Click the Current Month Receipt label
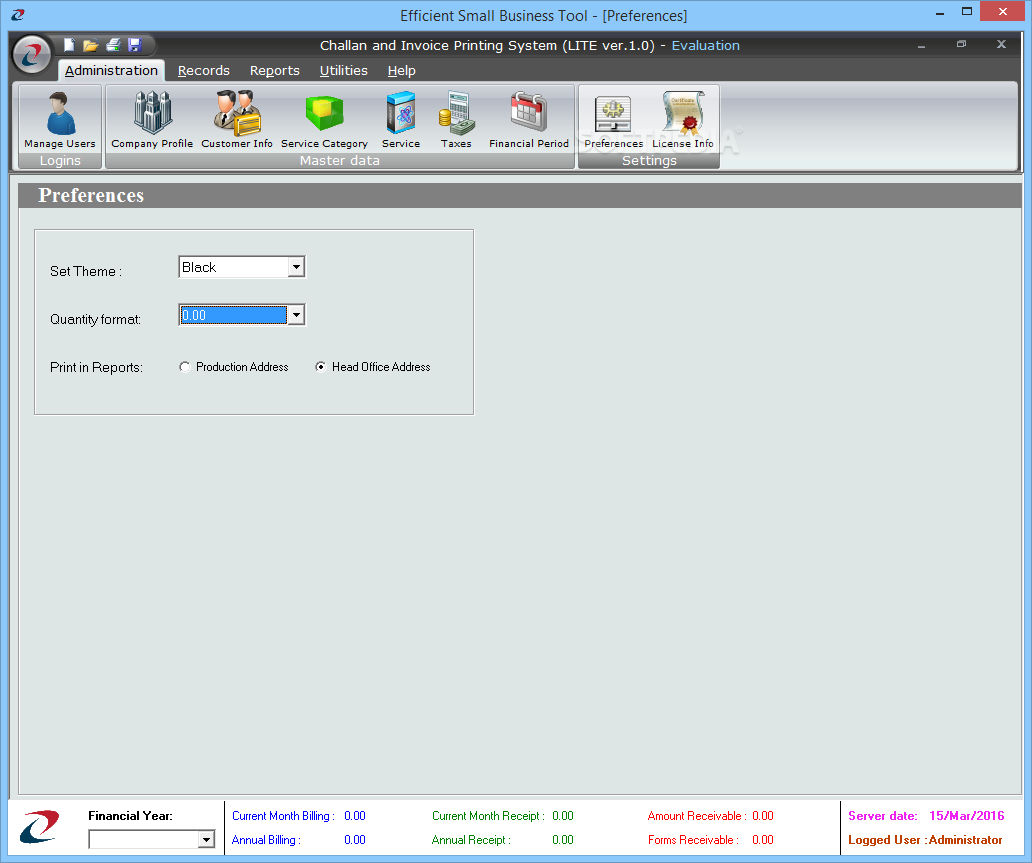The width and height of the screenshot is (1032, 863). tap(488, 816)
